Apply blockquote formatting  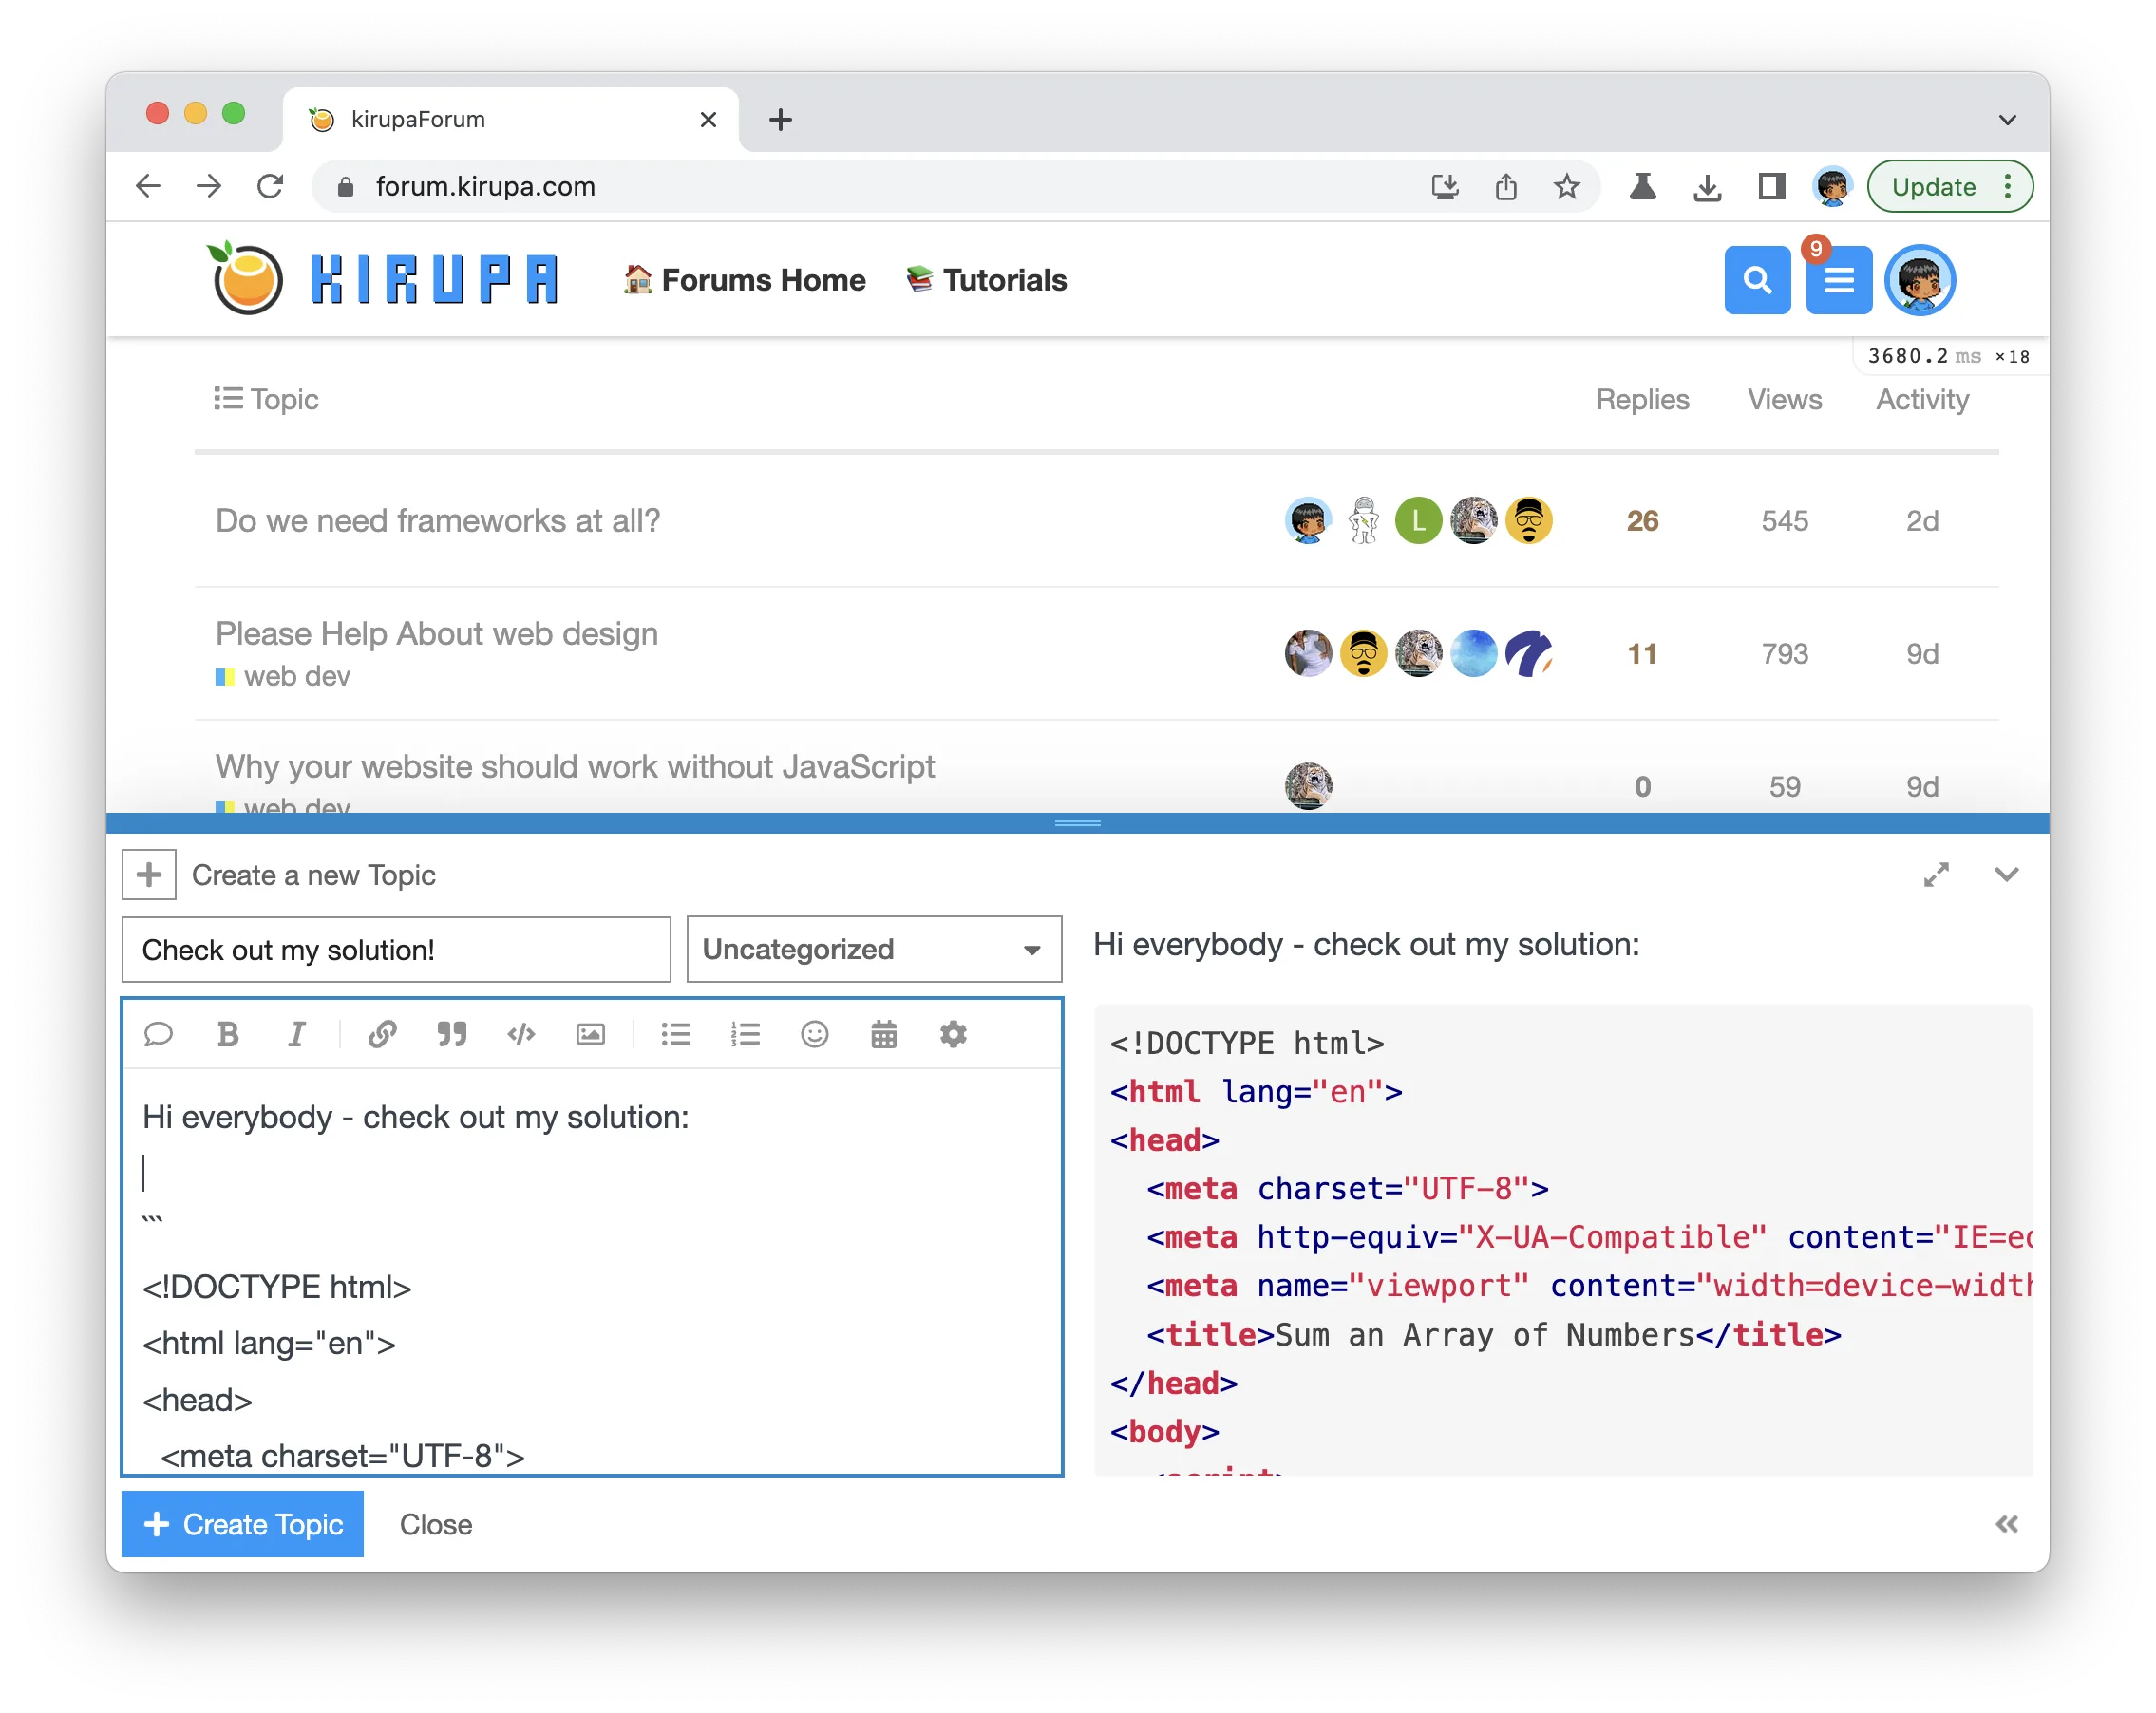(452, 1034)
